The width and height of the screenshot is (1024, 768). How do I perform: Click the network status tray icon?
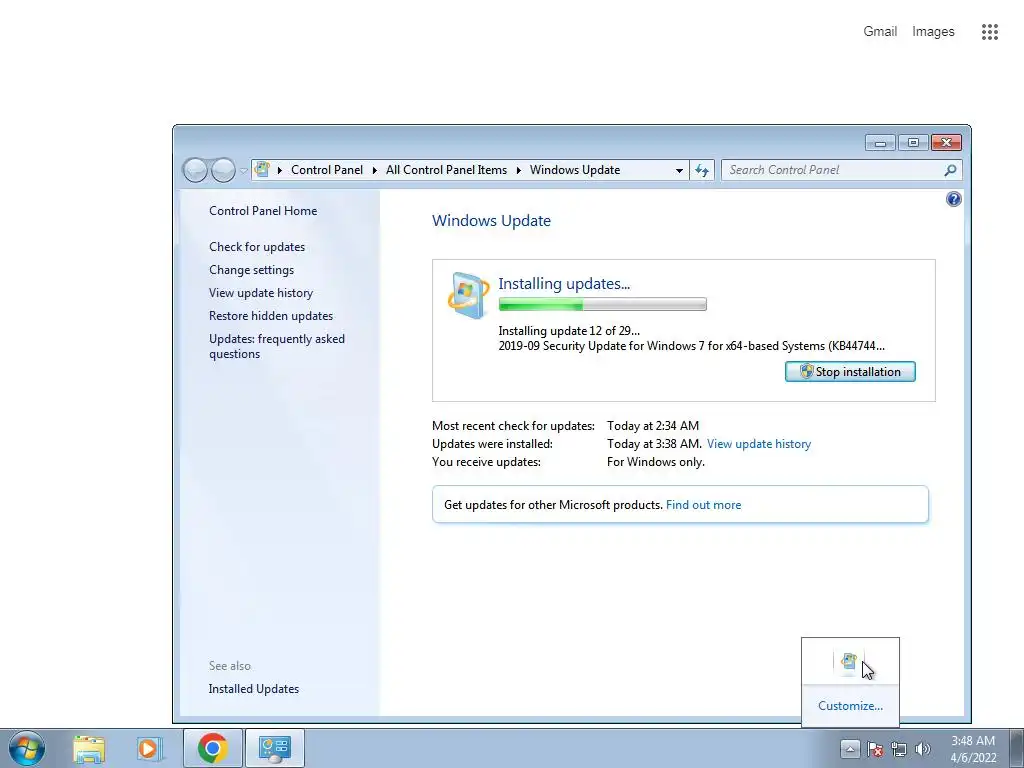point(899,749)
